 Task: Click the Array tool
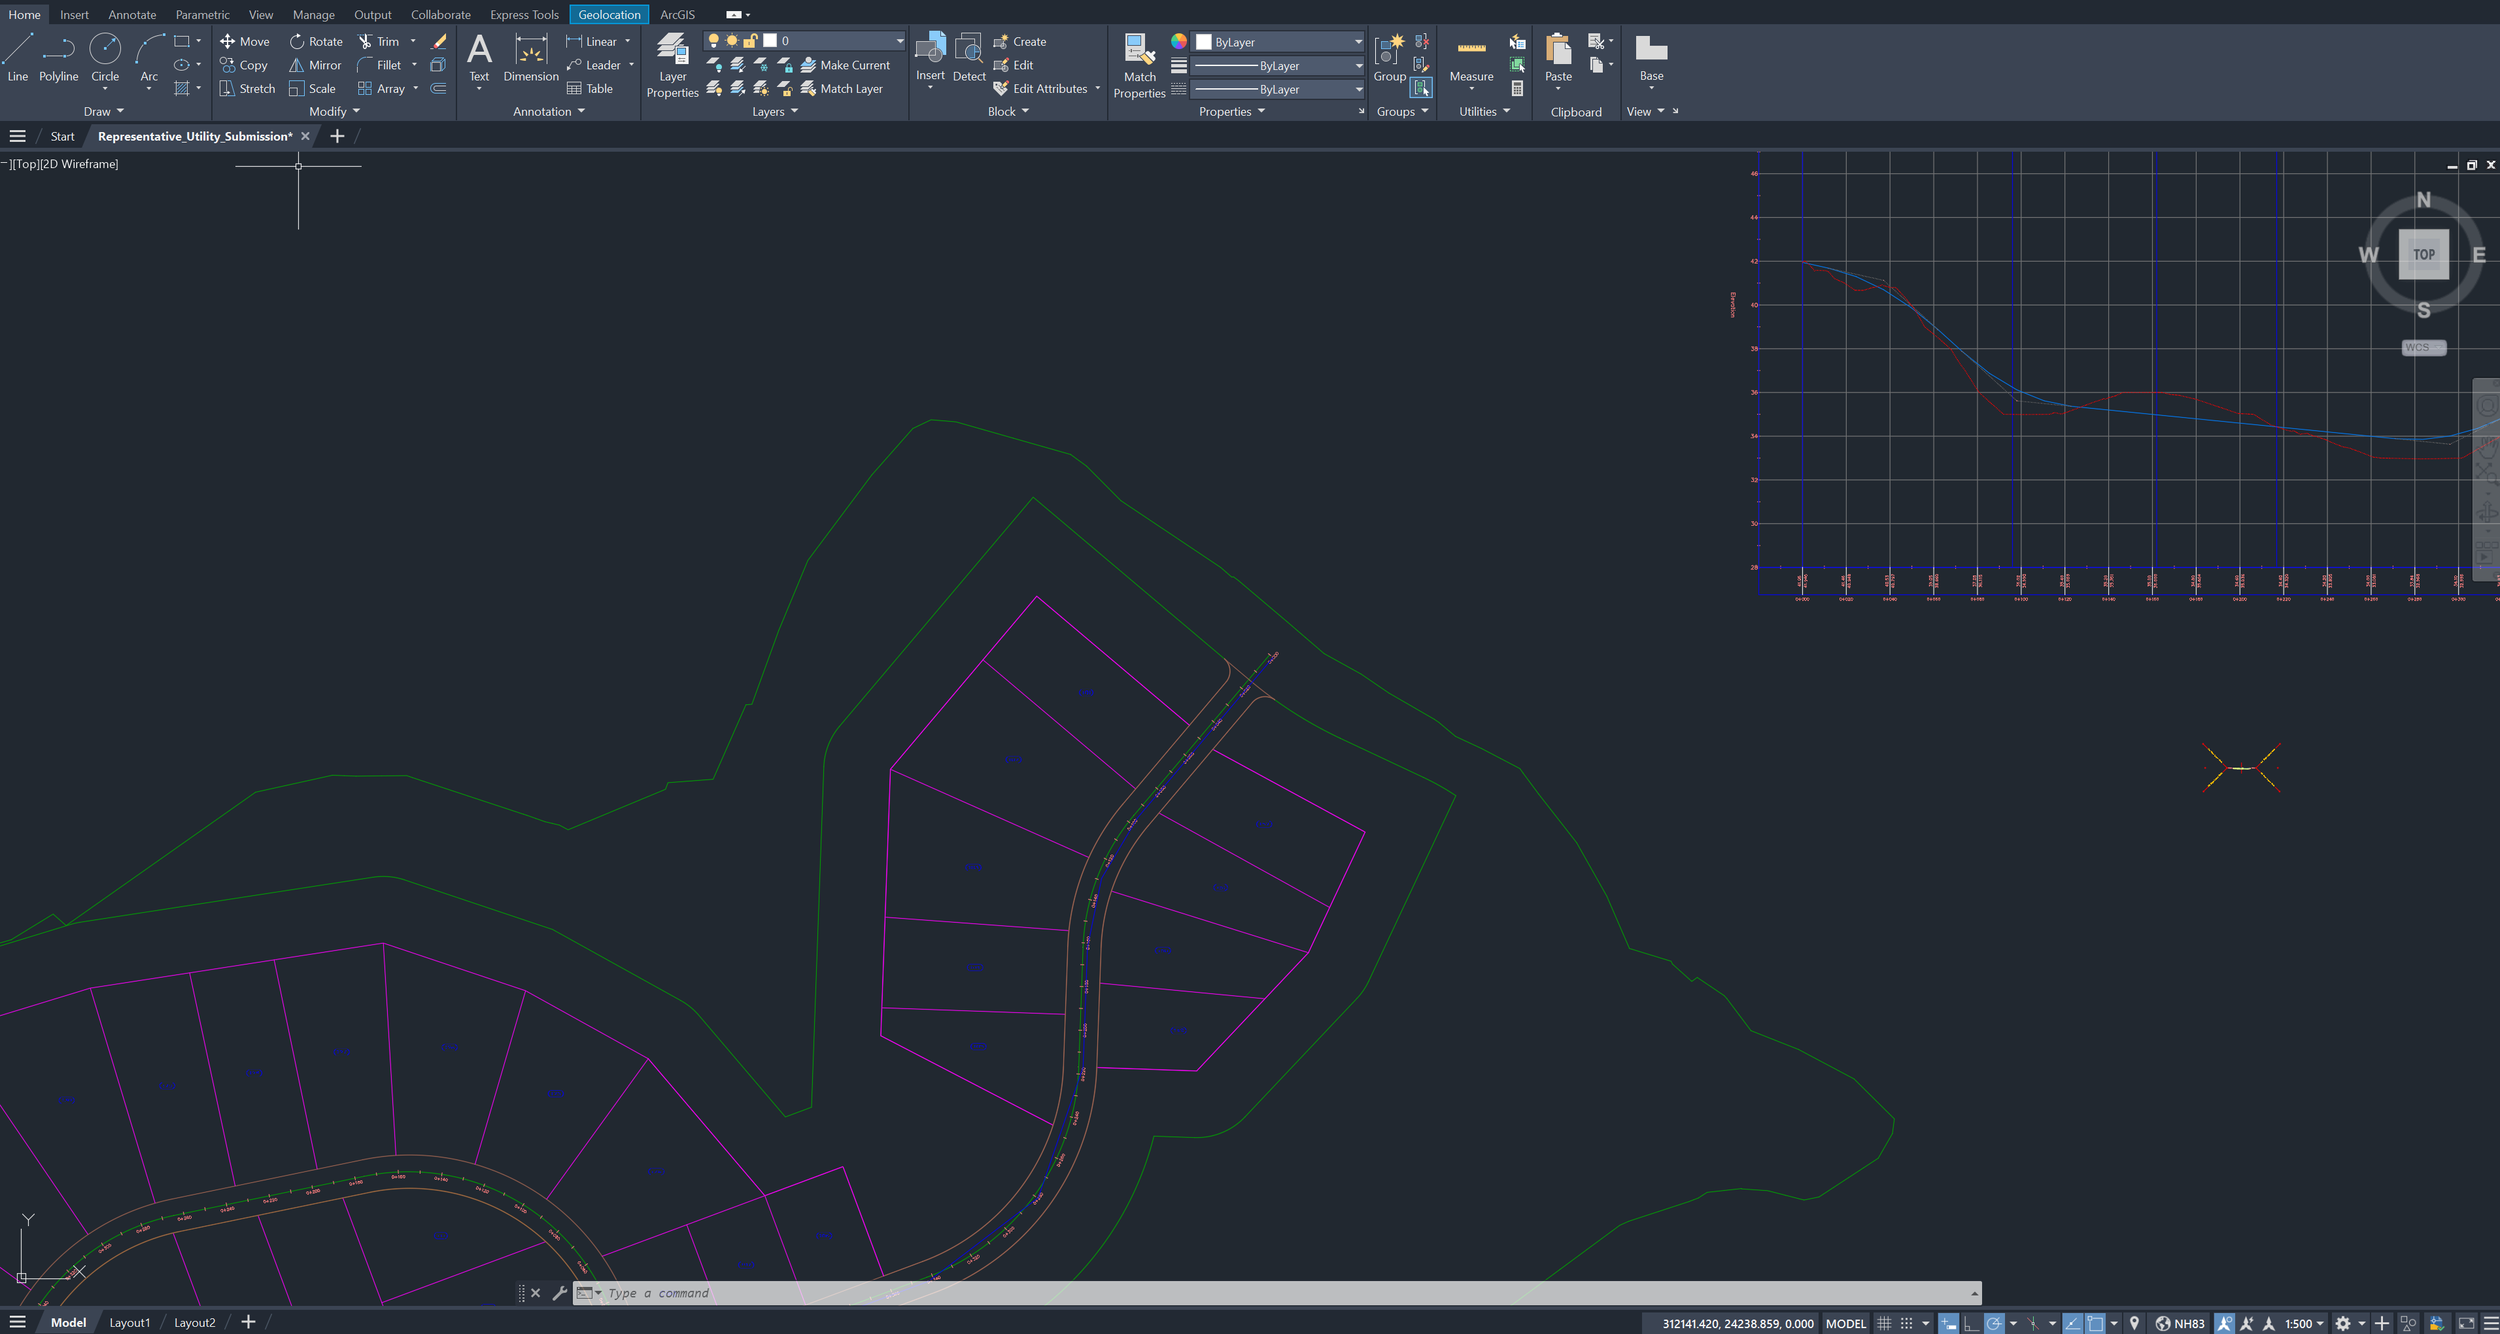381,88
